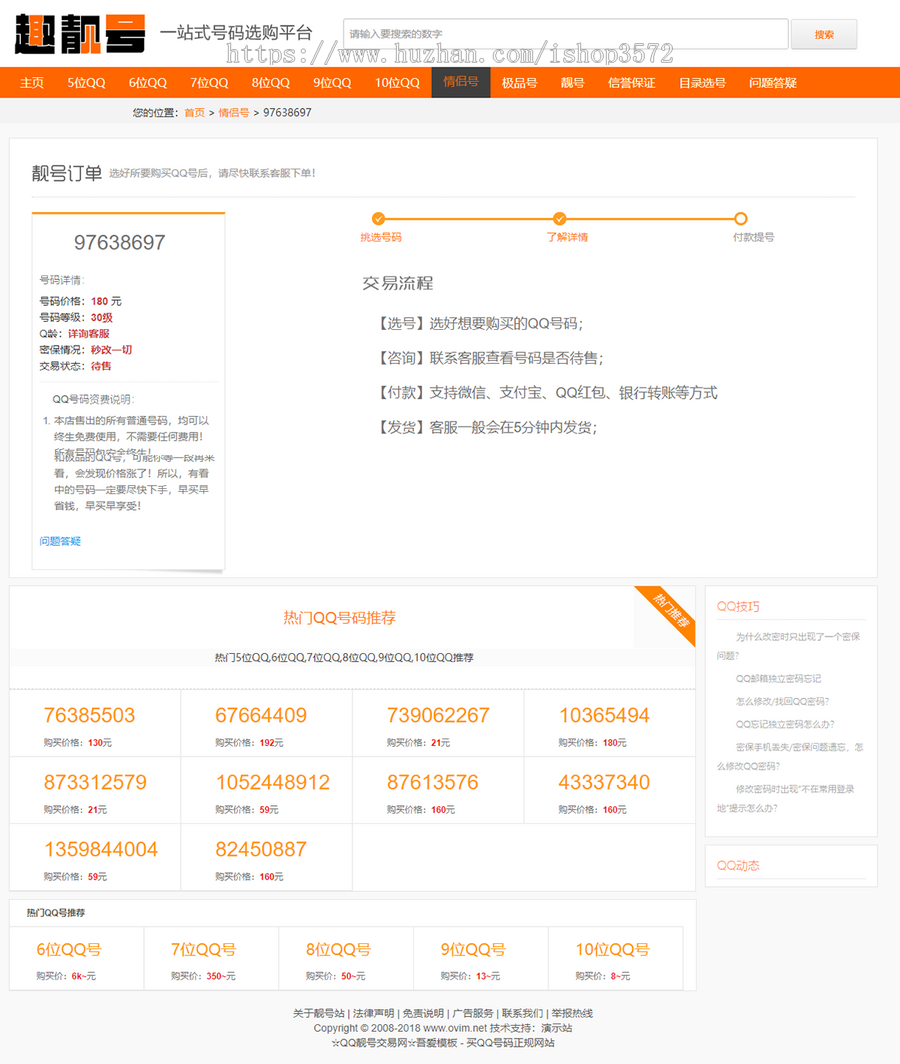
Task: Select 极品号 in the navigation bar
Action: pyautogui.click(x=520, y=83)
